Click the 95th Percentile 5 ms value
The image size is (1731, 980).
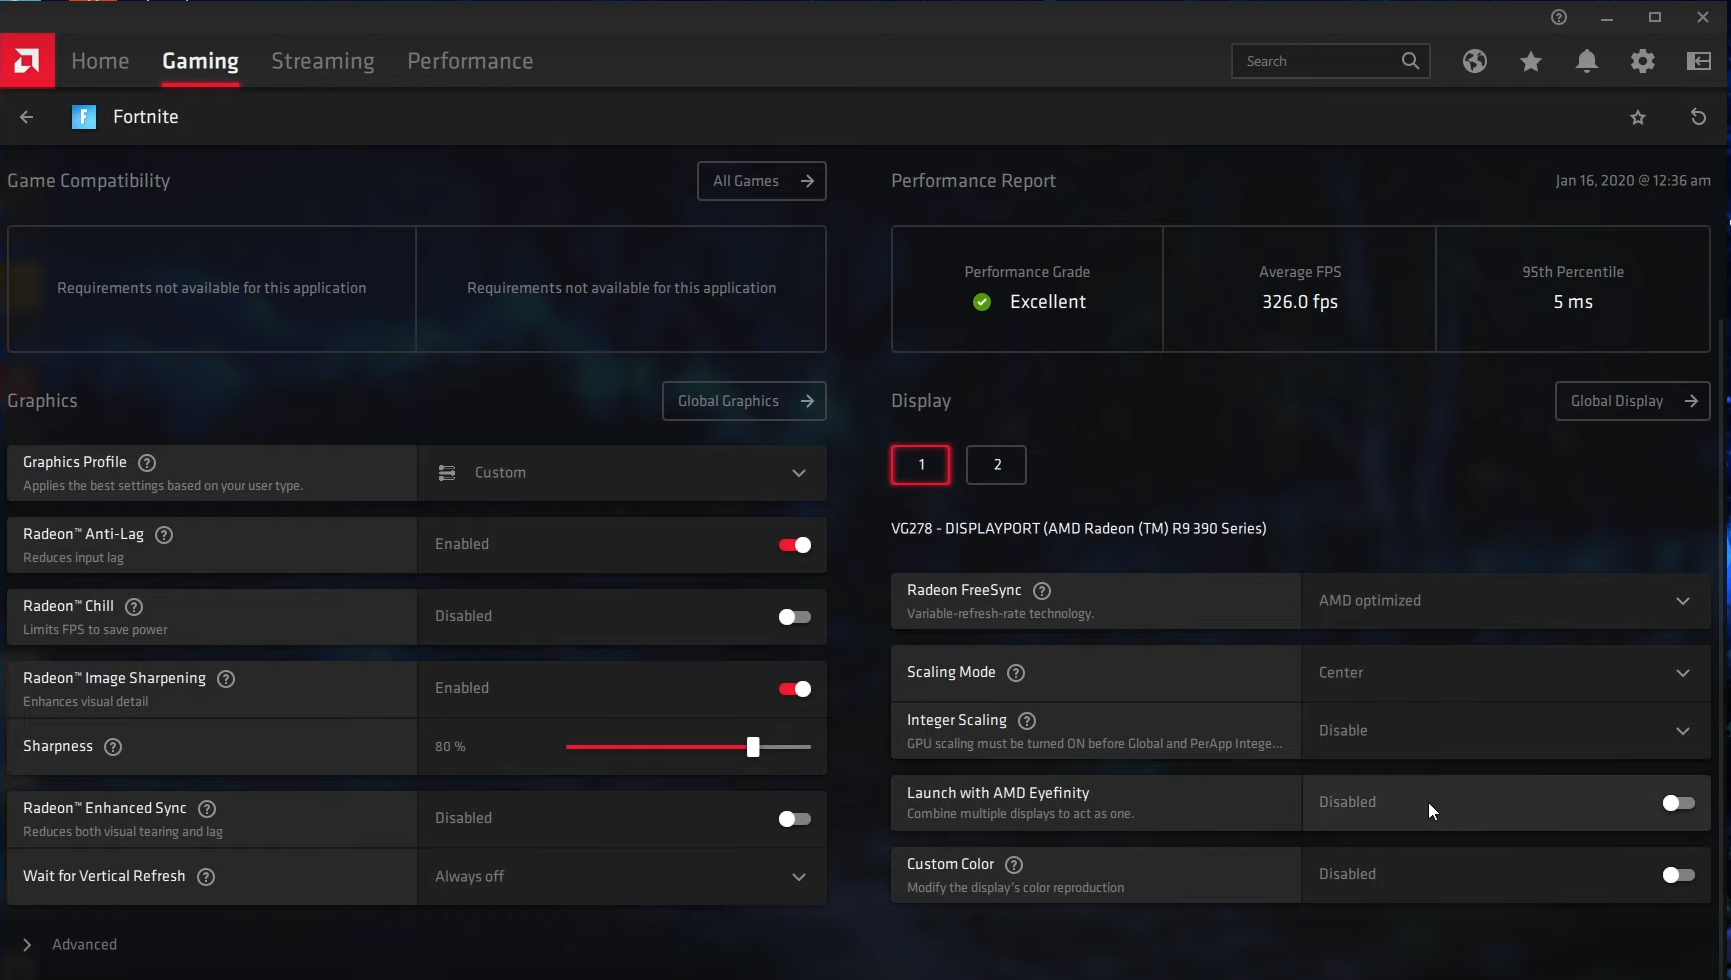coord(1573,302)
